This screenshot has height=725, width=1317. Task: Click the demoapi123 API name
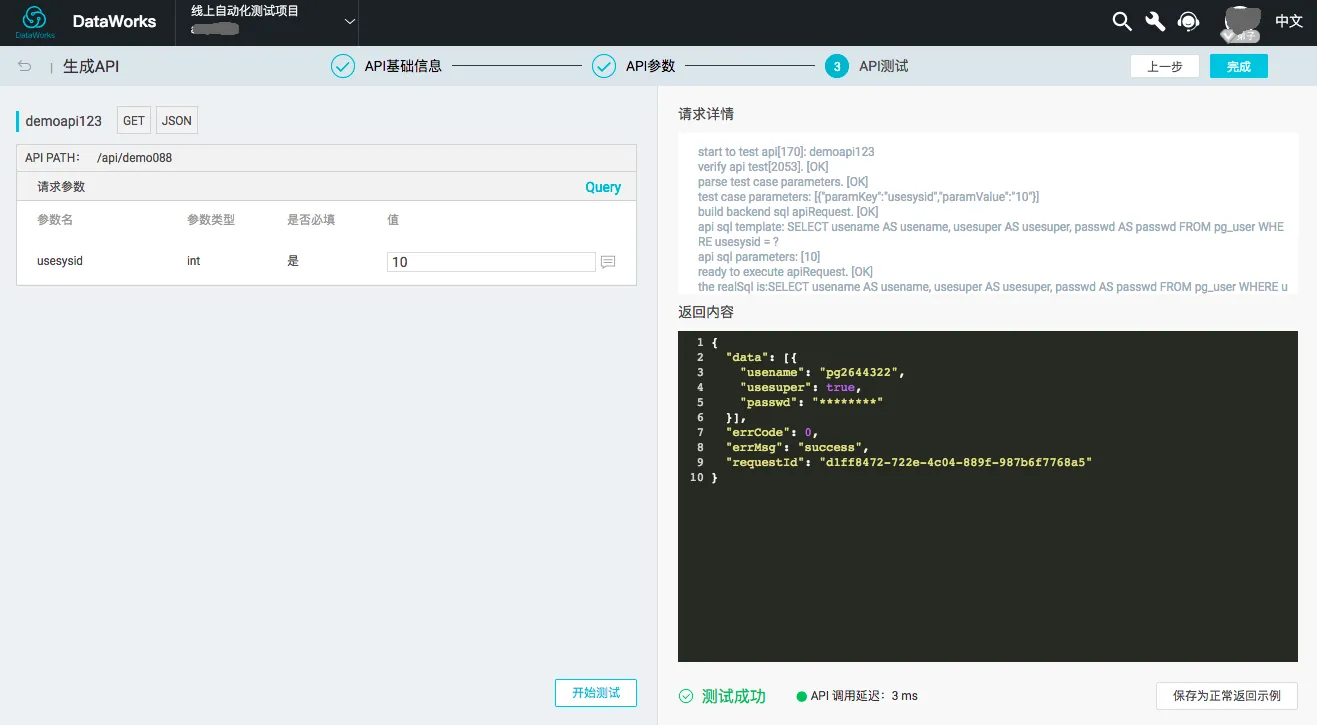[x=64, y=121]
